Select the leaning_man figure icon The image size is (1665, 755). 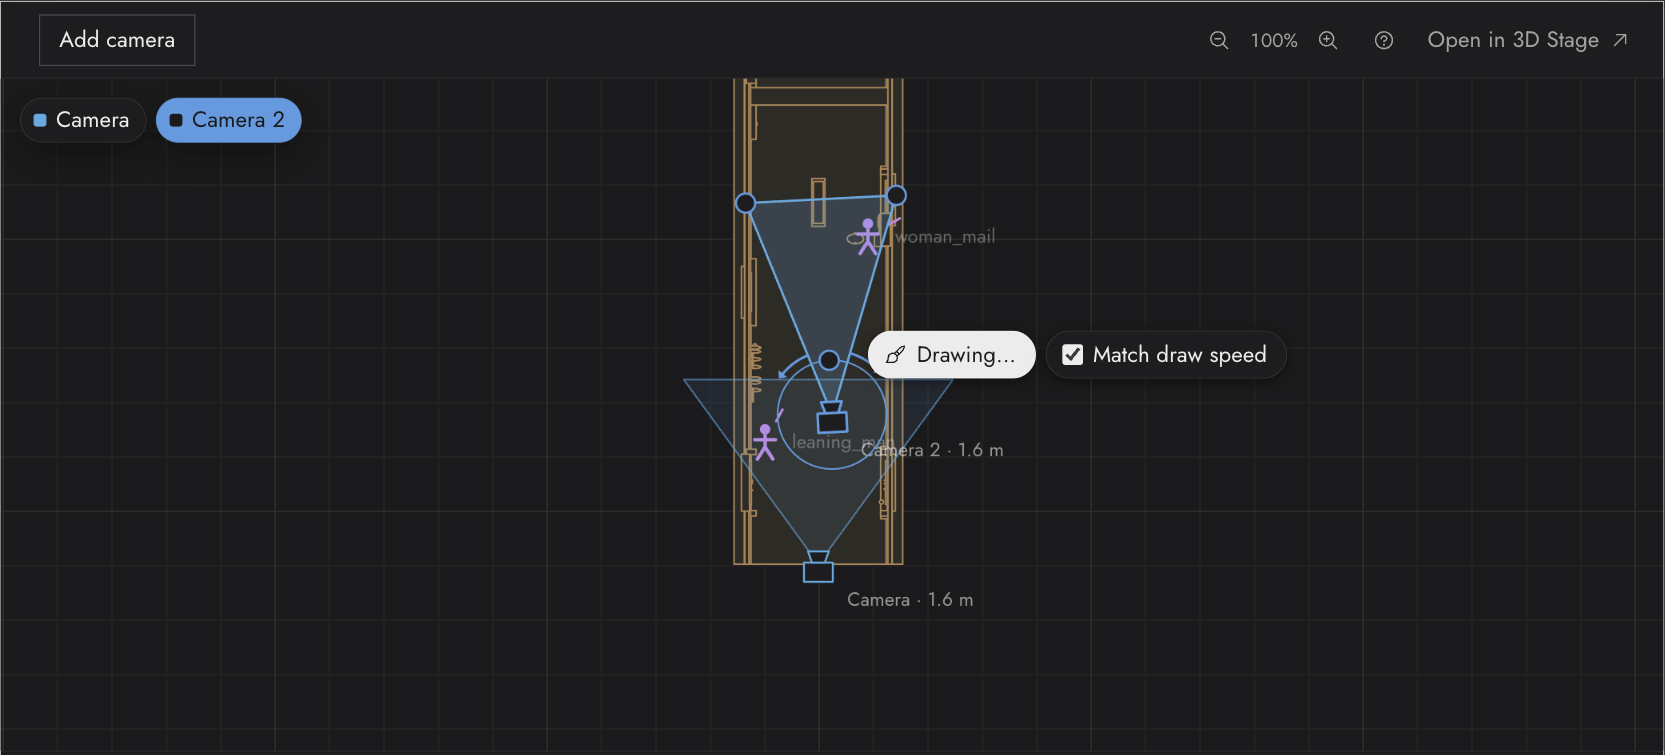pos(765,441)
